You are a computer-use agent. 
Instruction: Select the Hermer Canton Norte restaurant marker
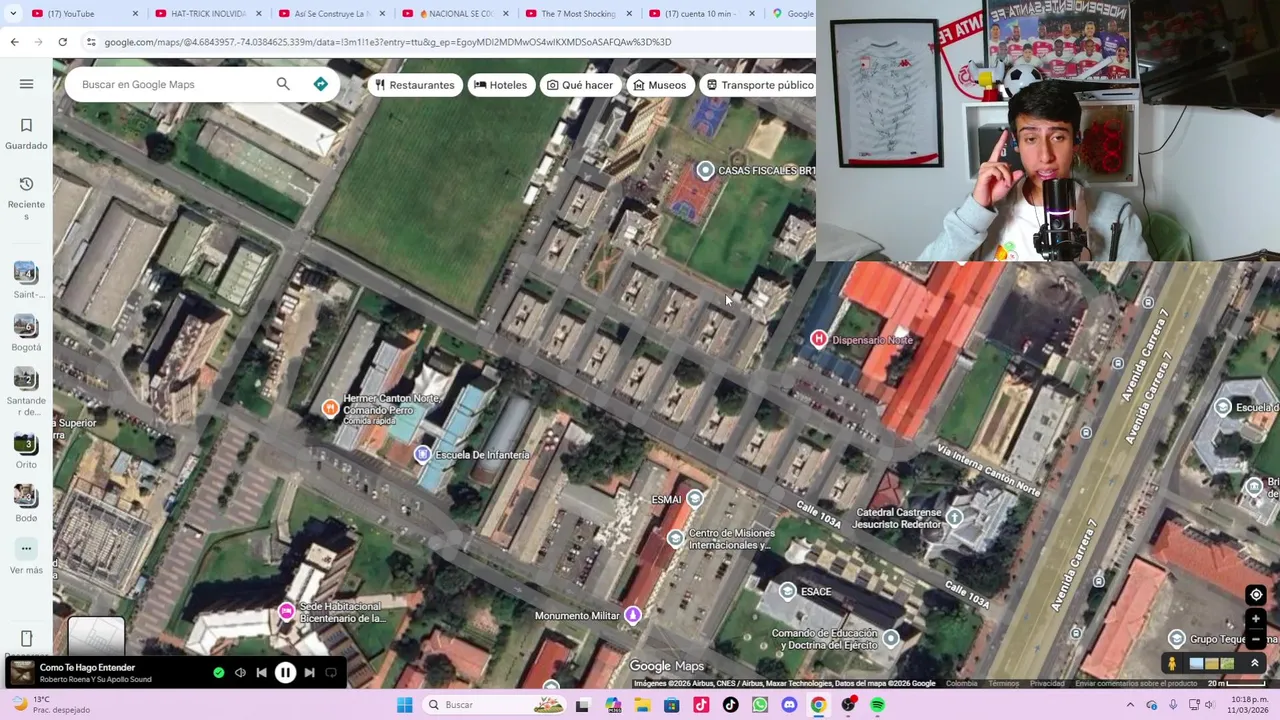pos(330,408)
